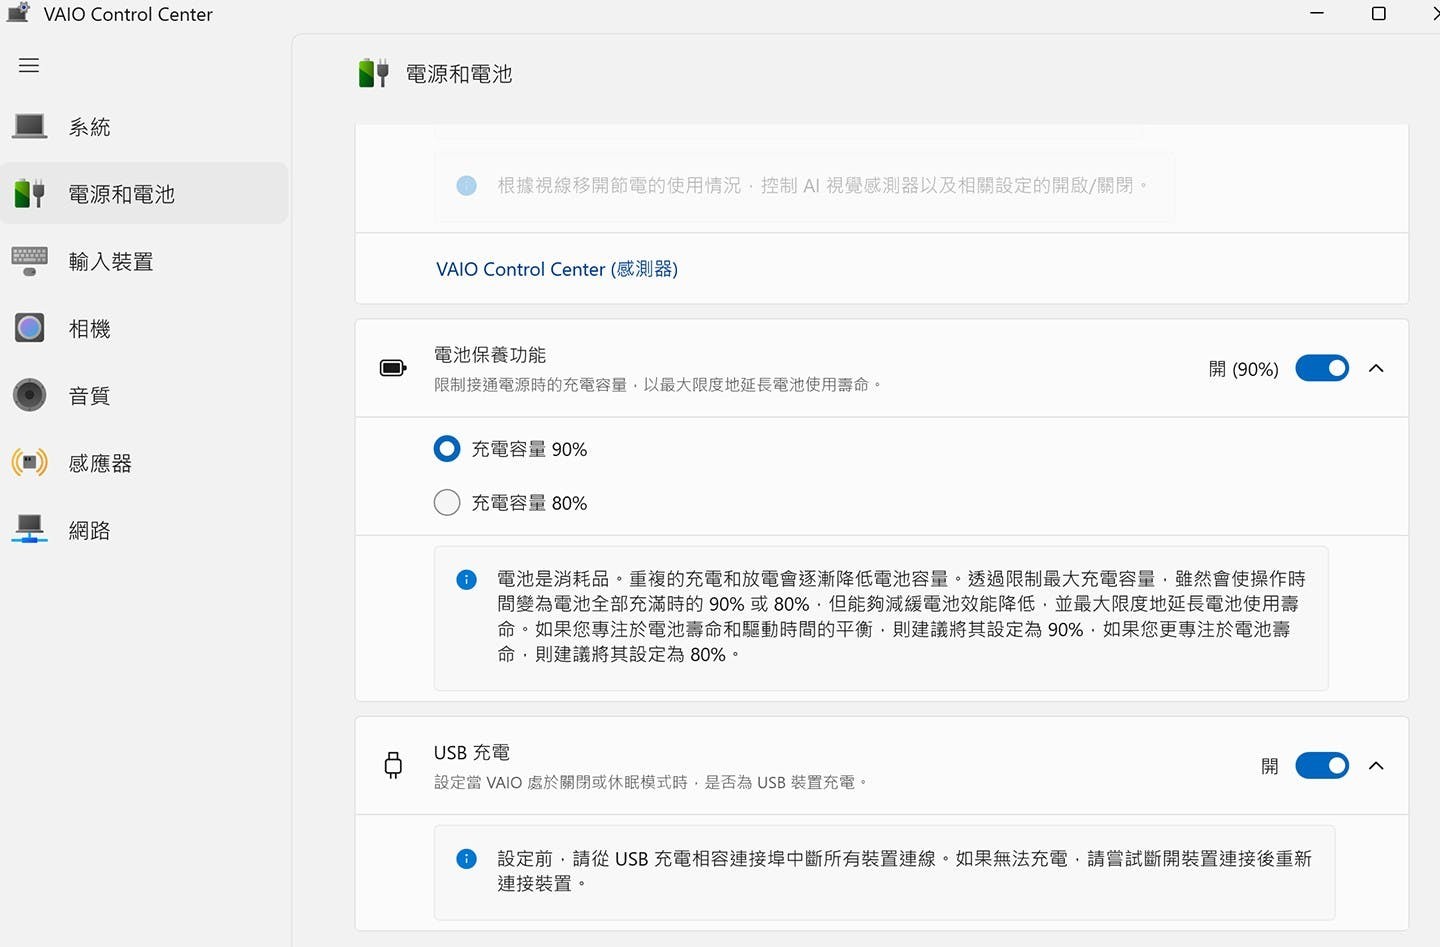Screen dimensions: 1440x947
Task: Click the USB 充電 plug icon
Action: click(393, 766)
